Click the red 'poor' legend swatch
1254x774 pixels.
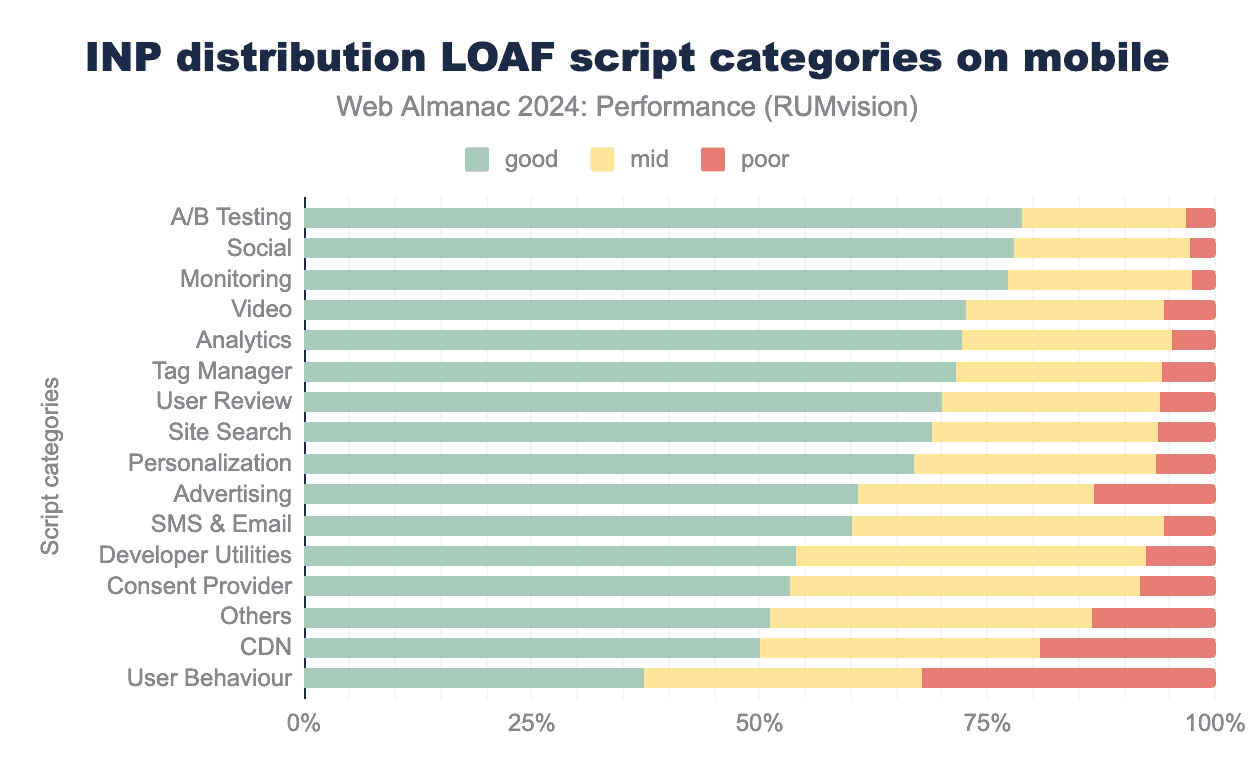point(713,159)
